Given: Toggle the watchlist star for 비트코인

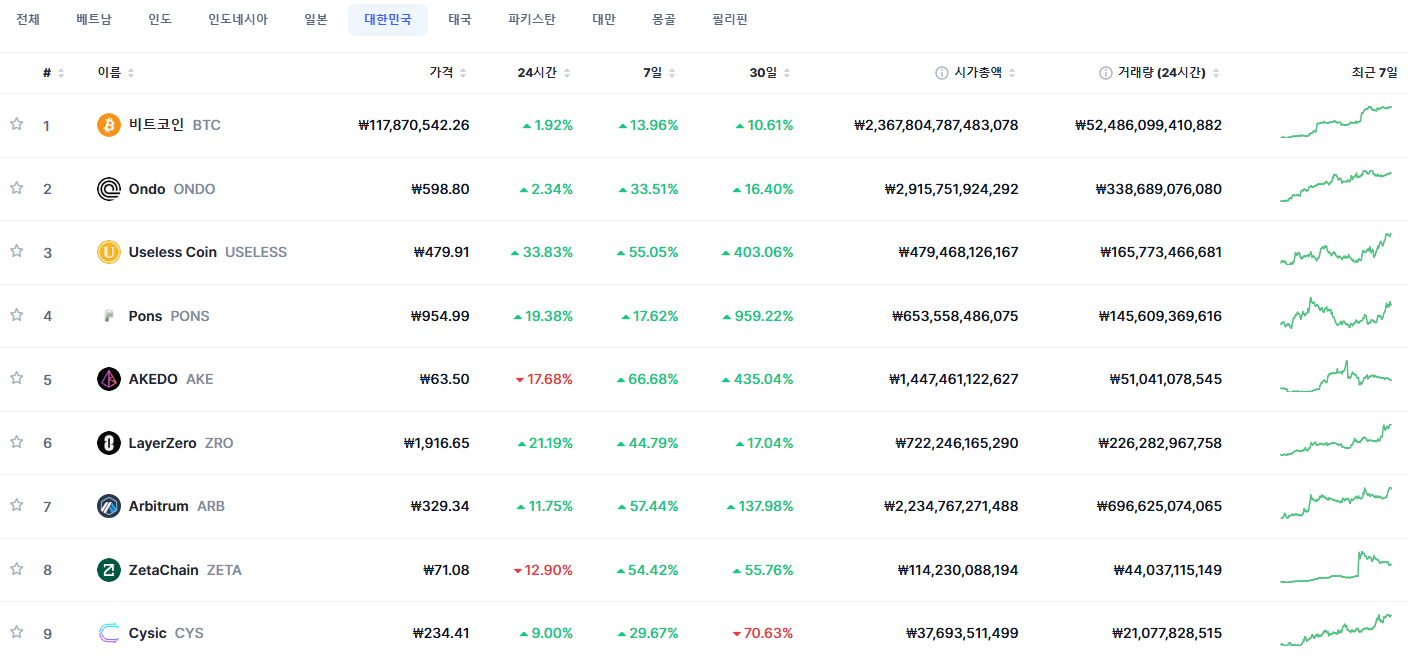Looking at the screenshot, I should pyautogui.click(x=16, y=124).
